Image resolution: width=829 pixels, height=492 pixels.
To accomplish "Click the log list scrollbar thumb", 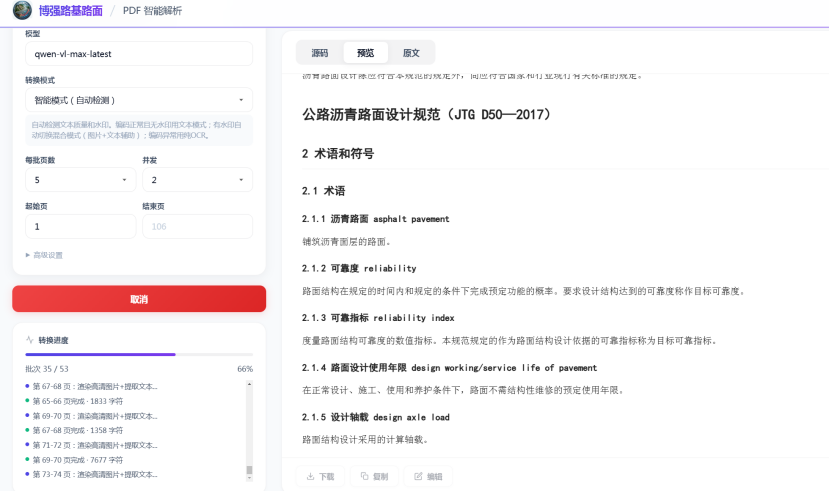I will click(249, 470).
